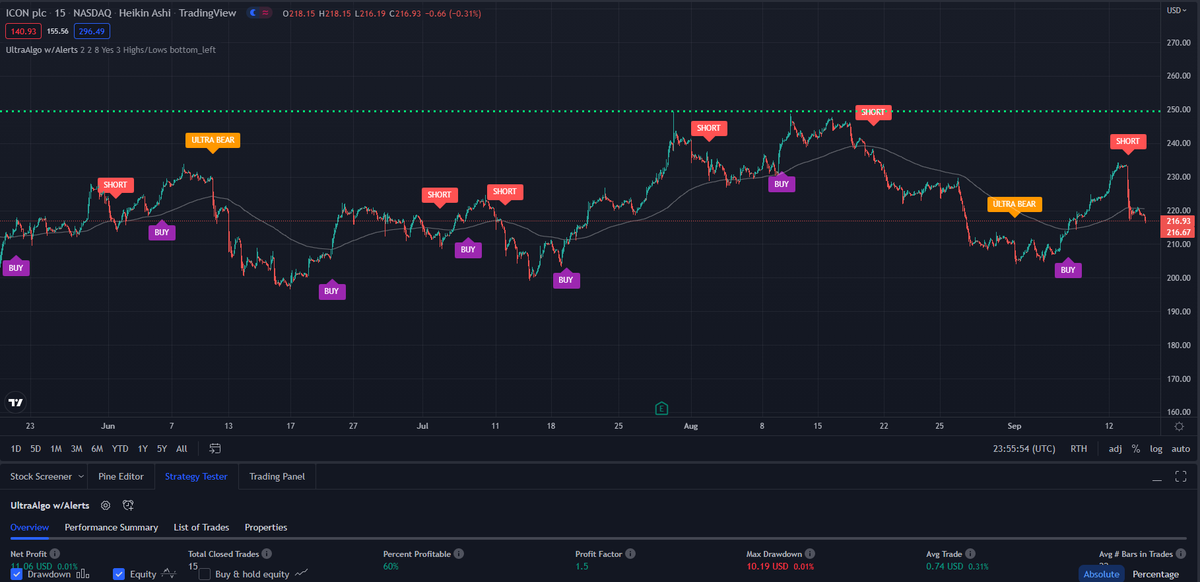Open Performance Summary tab
The image size is (1200, 582).
(x=111, y=527)
